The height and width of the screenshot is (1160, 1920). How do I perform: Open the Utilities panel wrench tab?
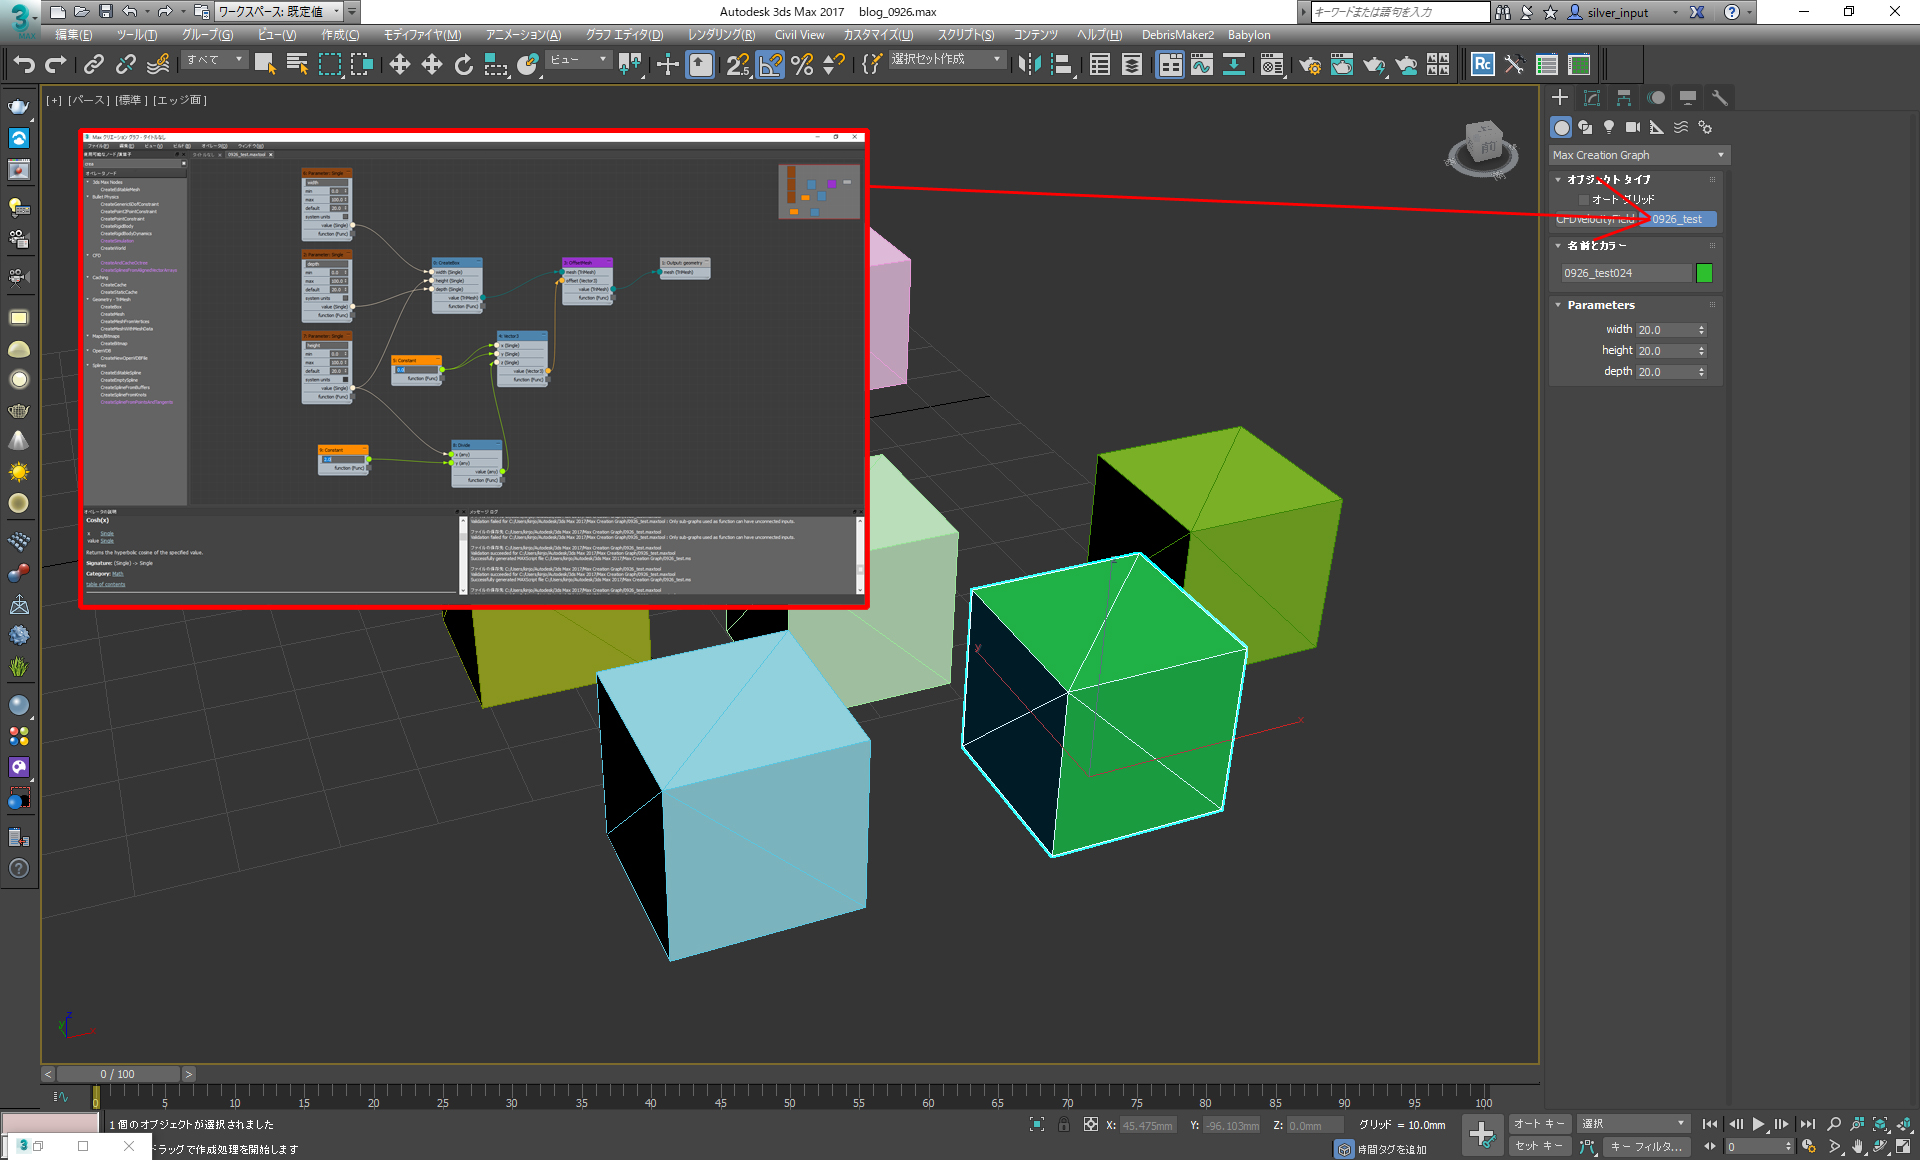click(1720, 97)
